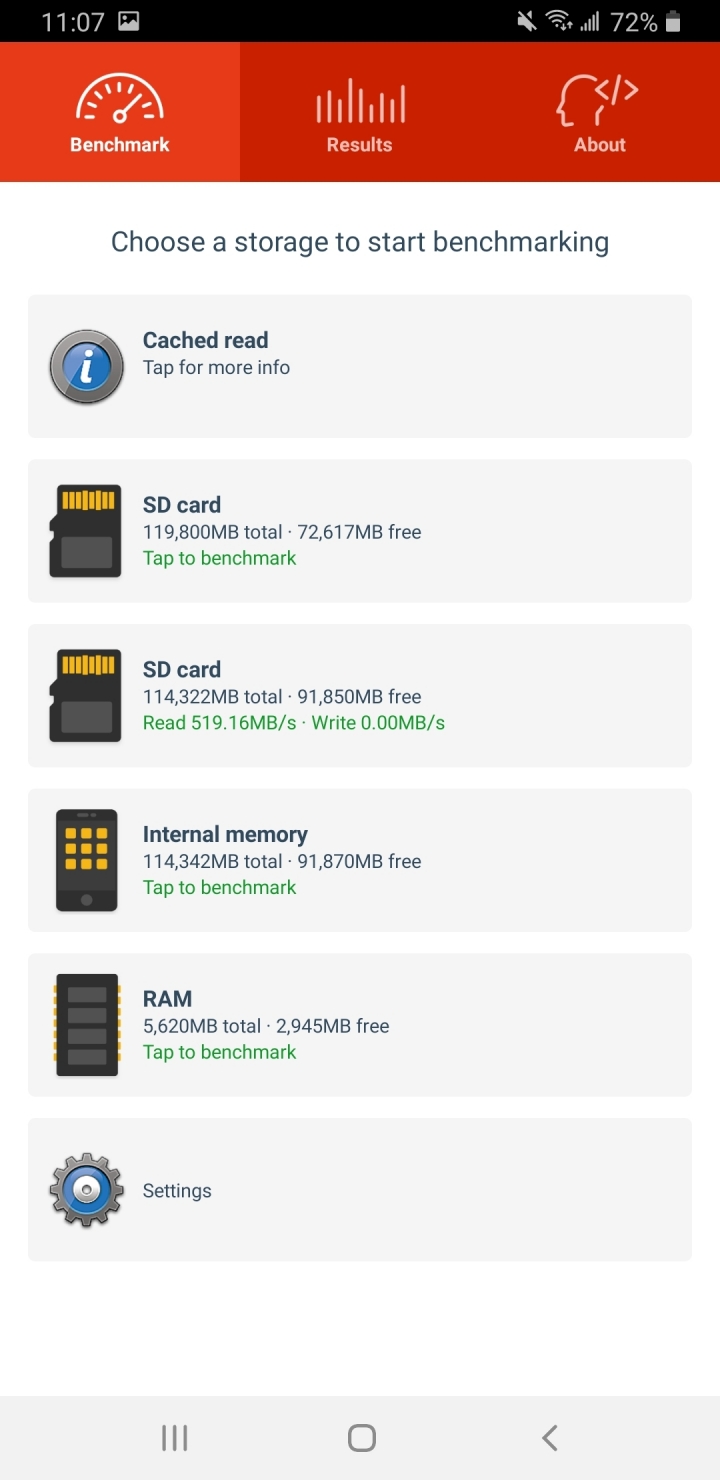The image size is (720, 1480).
Task: Open the About tab
Action: [600, 112]
